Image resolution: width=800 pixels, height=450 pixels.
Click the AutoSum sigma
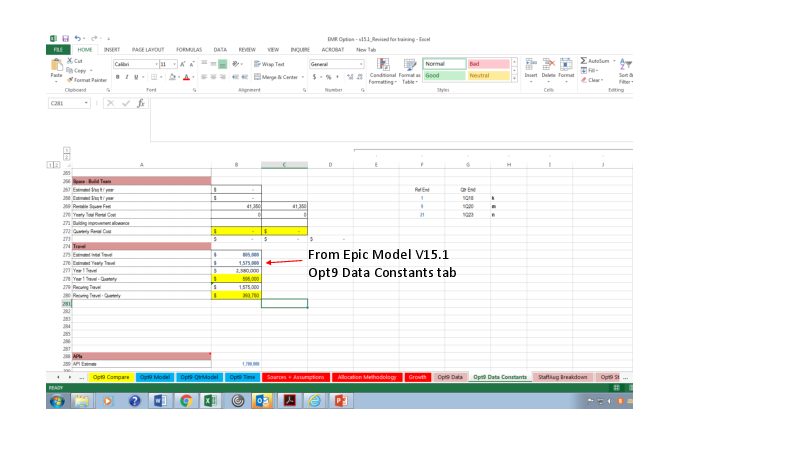click(x=584, y=61)
